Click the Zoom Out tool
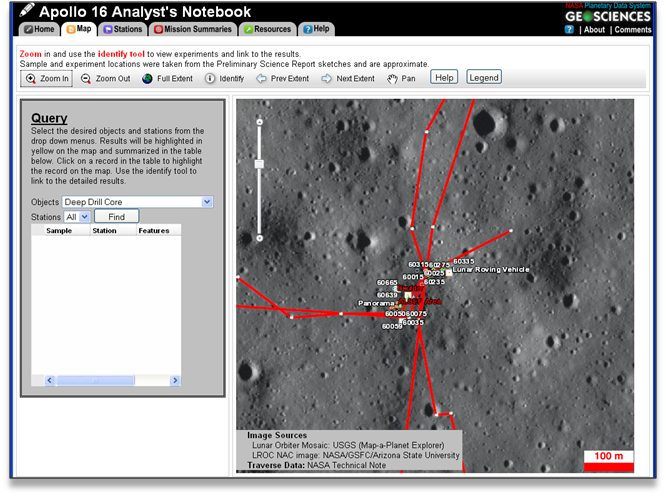Image resolution: width=666 pixels, height=497 pixels. point(104,78)
